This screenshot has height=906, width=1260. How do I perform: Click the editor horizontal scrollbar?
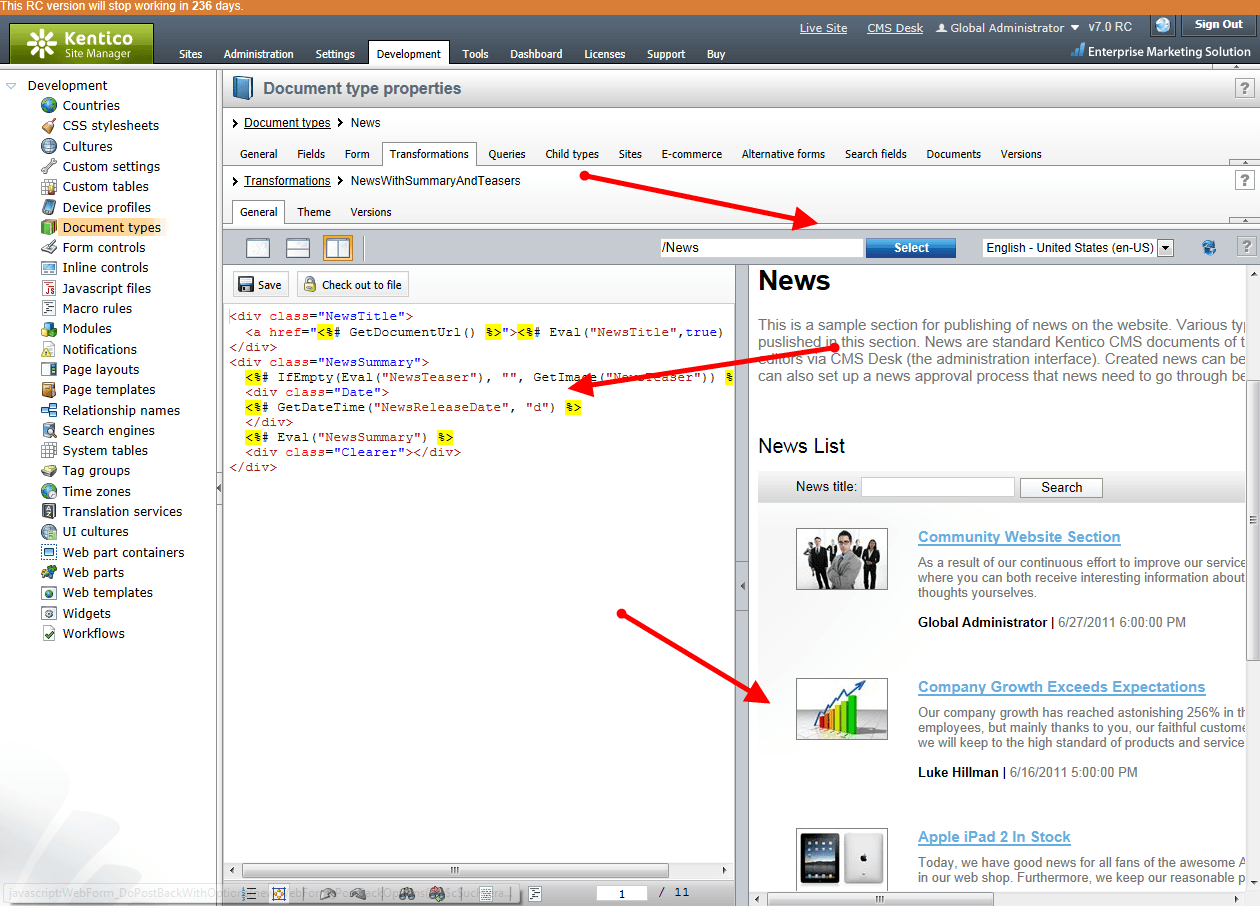[x=455, y=870]
